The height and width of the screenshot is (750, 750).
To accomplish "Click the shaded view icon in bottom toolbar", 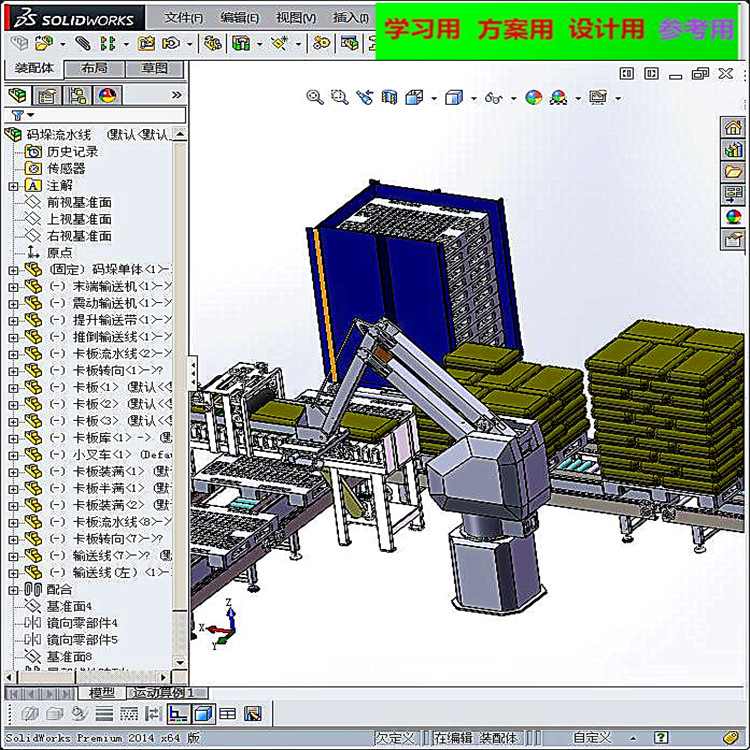I will [203, 715].
